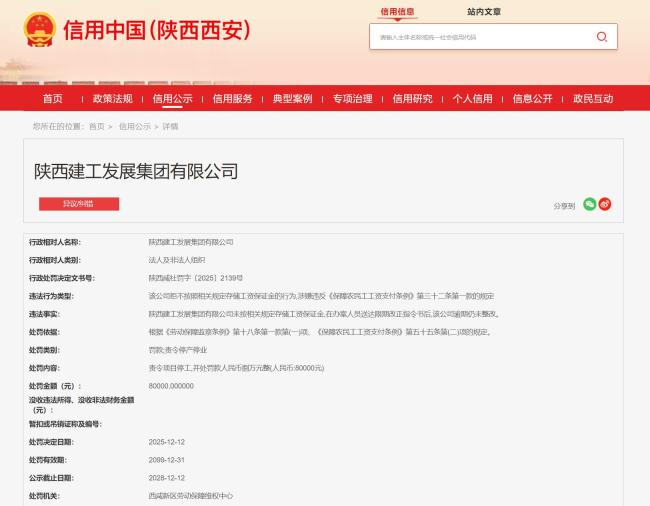Click the national emblem logo
Screen dimensions: 650x506
click(x=40, y=29)
